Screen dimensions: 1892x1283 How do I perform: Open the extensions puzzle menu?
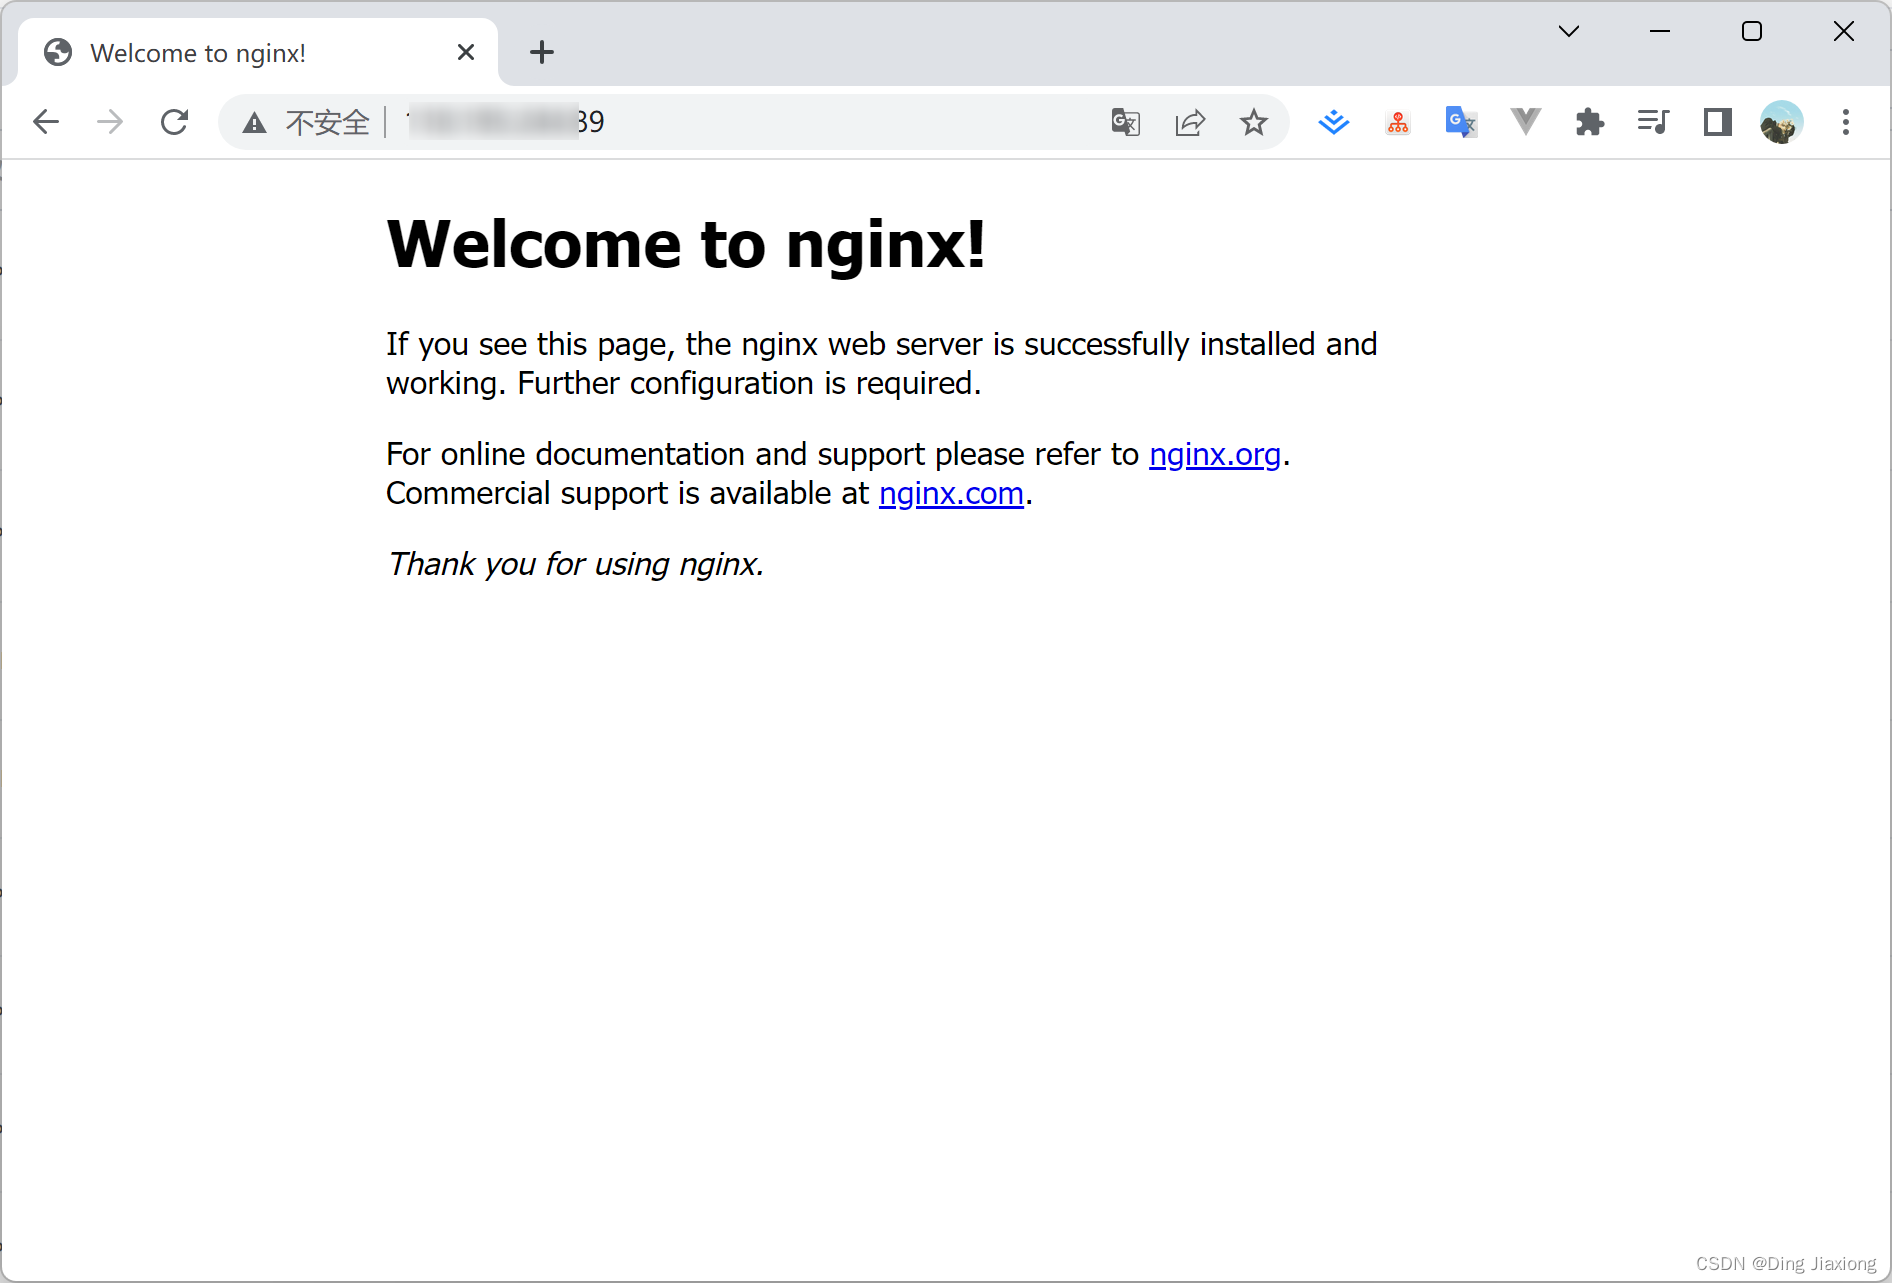[1590, 122]
